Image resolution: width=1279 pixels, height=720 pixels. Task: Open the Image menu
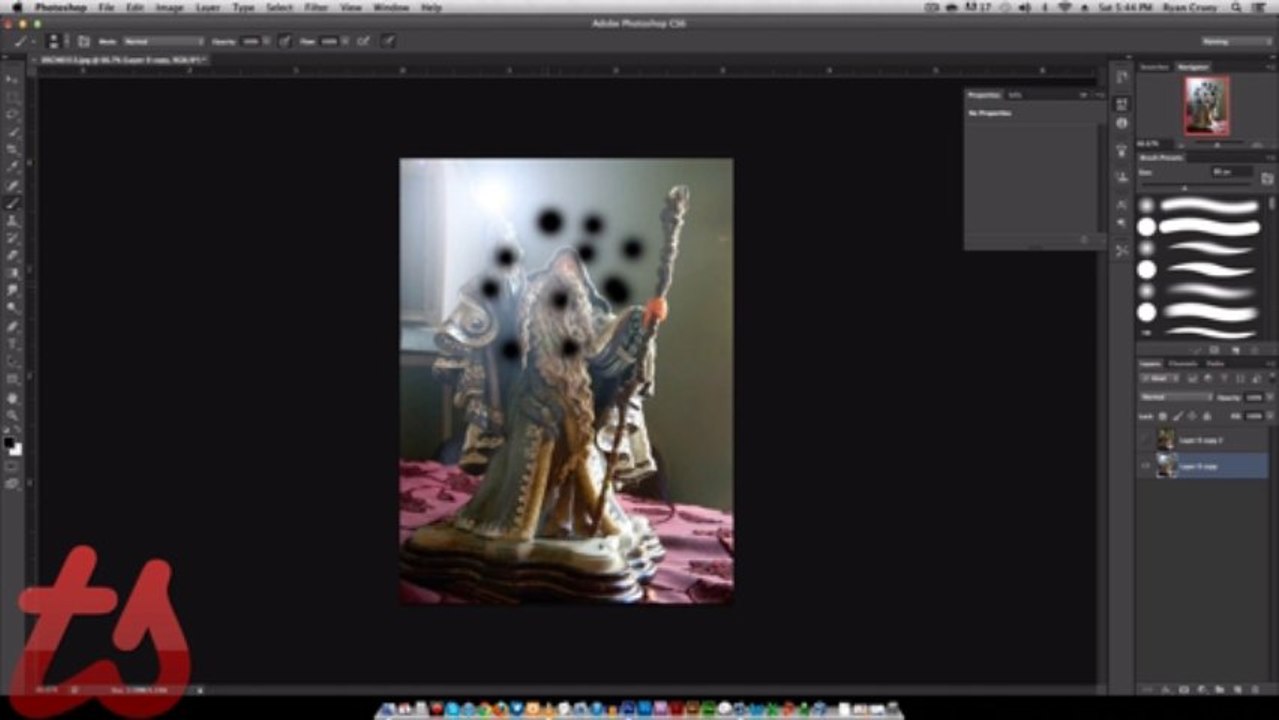169,7
